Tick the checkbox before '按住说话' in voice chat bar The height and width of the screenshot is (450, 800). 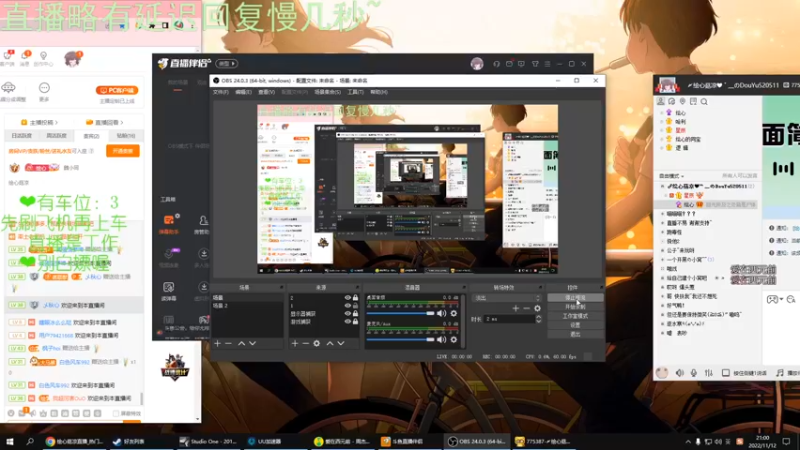click(726, 373)
